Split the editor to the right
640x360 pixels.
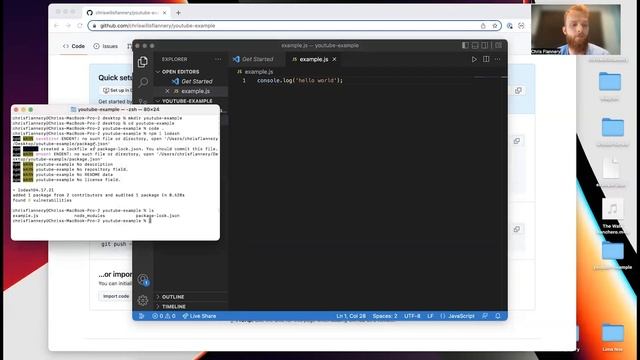pyautogui.click(x=486, y=59)
